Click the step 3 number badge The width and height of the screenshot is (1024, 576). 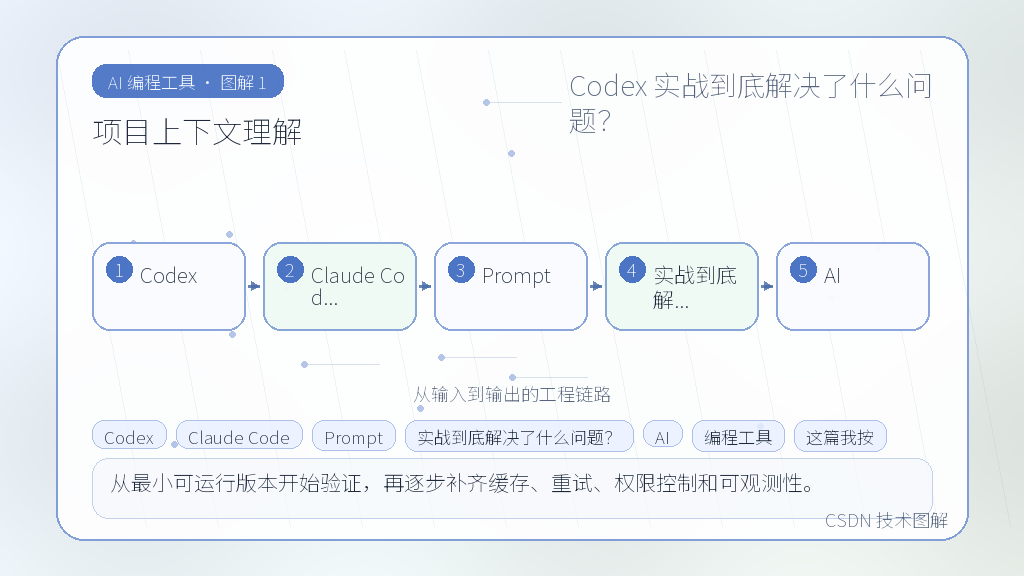(x=461, y=270)
